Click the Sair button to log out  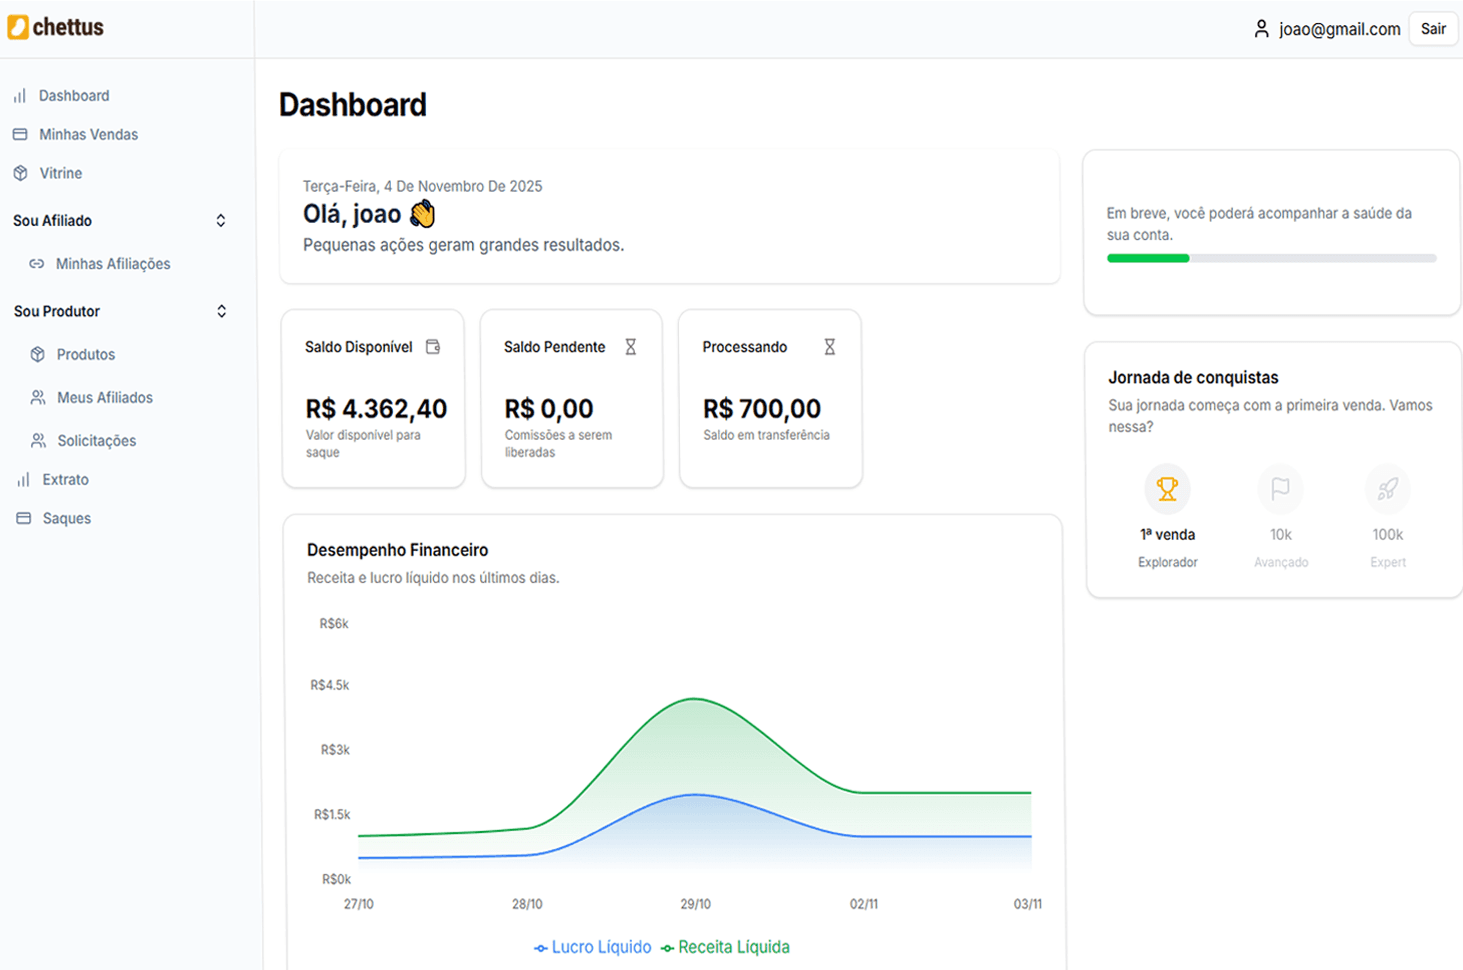[1433, 28]
